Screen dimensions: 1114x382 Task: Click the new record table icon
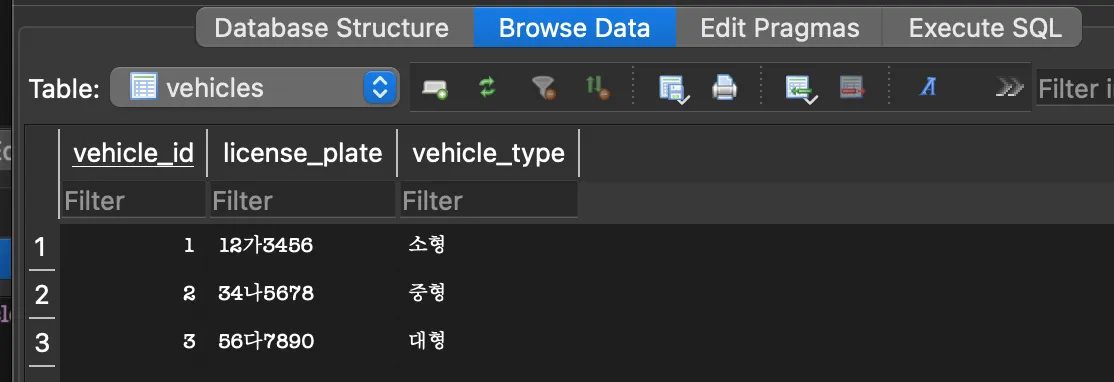click(x=800, y=88)
